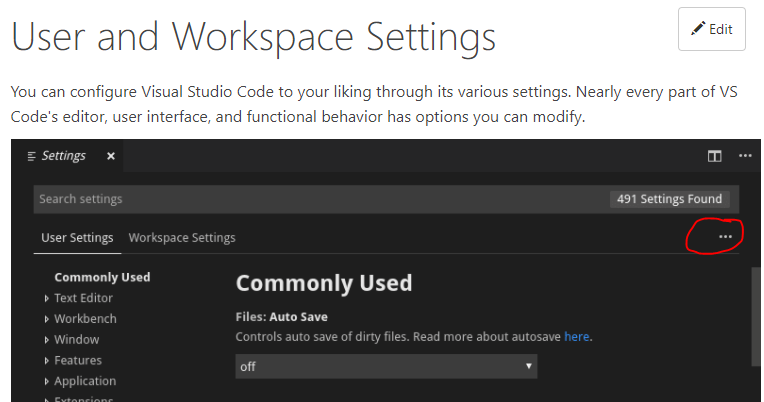Select Workbench category label
Screen dimensions: 764x402
[x=85, y=319]
